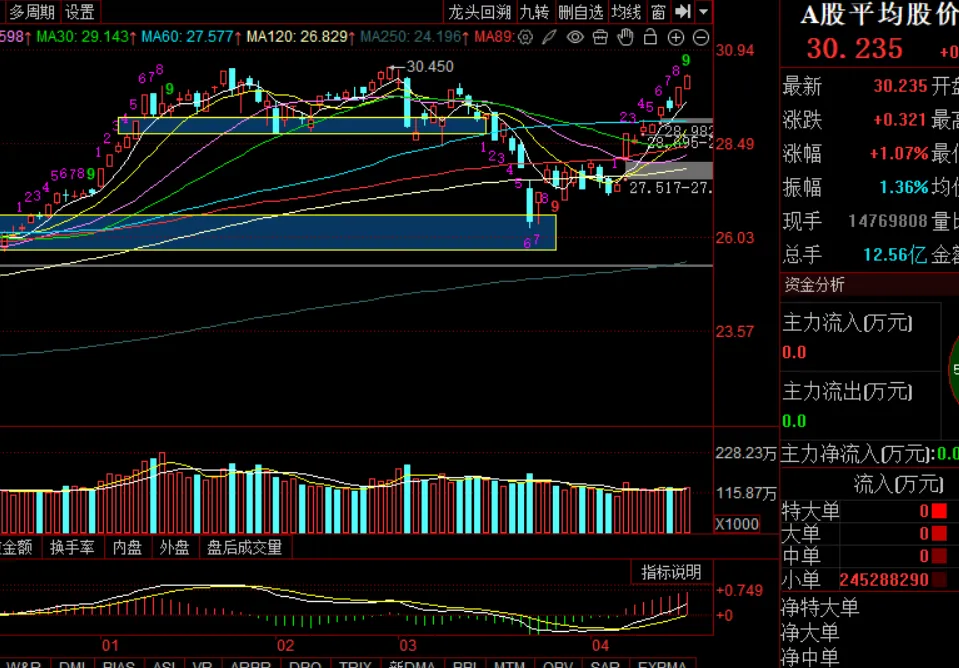The width and height of the screenshot is (959, 668).
Task: Click the 窗 window button
Action: pos(658,12)
